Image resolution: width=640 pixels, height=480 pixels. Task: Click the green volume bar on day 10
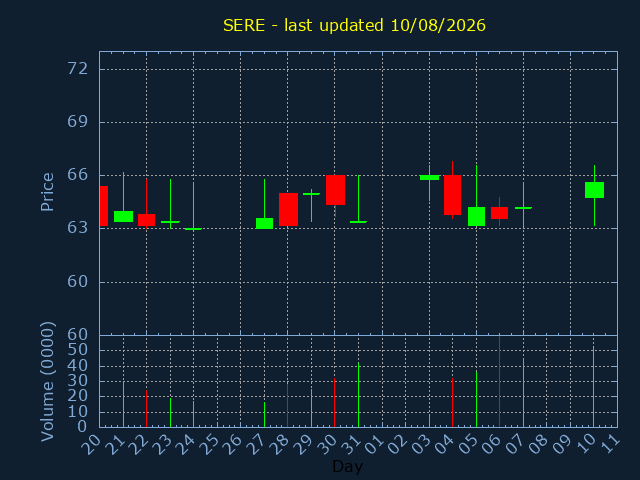(593, 387)
